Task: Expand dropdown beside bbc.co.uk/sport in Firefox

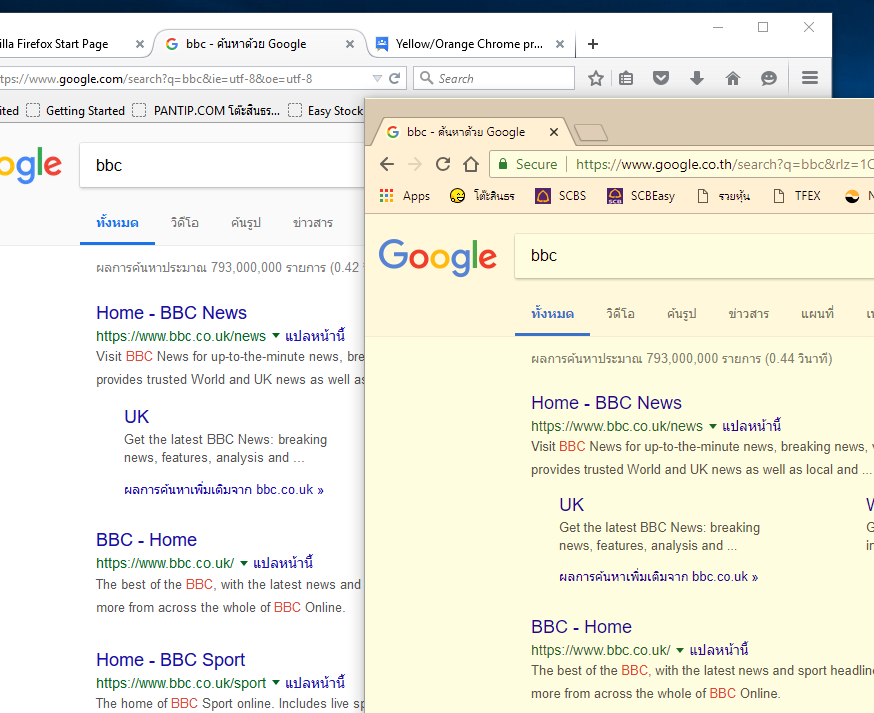Action: click(x=275, y=683)
